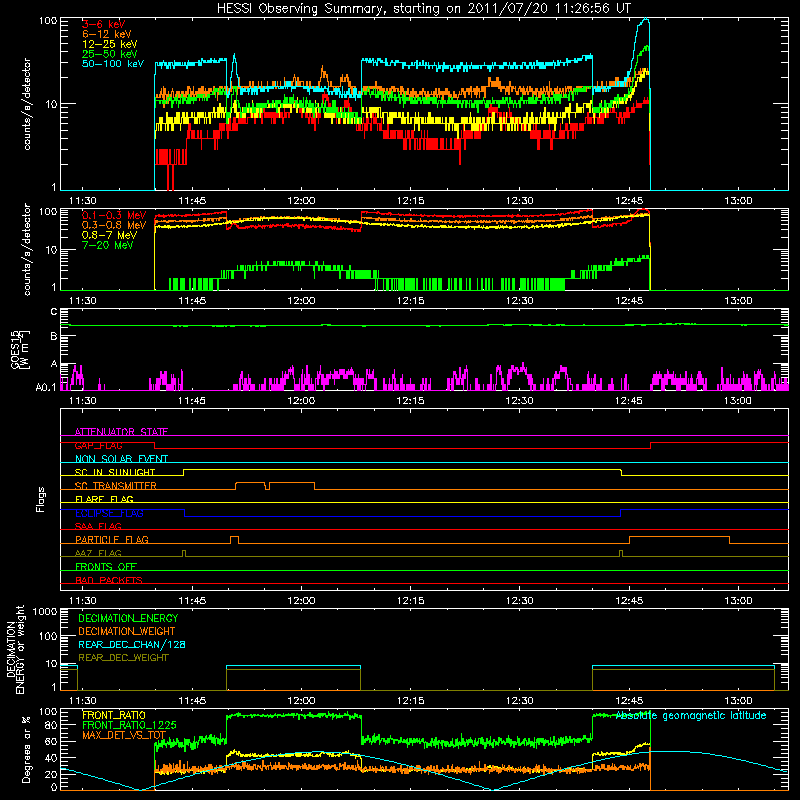Viewport: 800px width, 800px height.
Task: Click 12:30 tick under the Flags panel
Action: pos(519,601)
